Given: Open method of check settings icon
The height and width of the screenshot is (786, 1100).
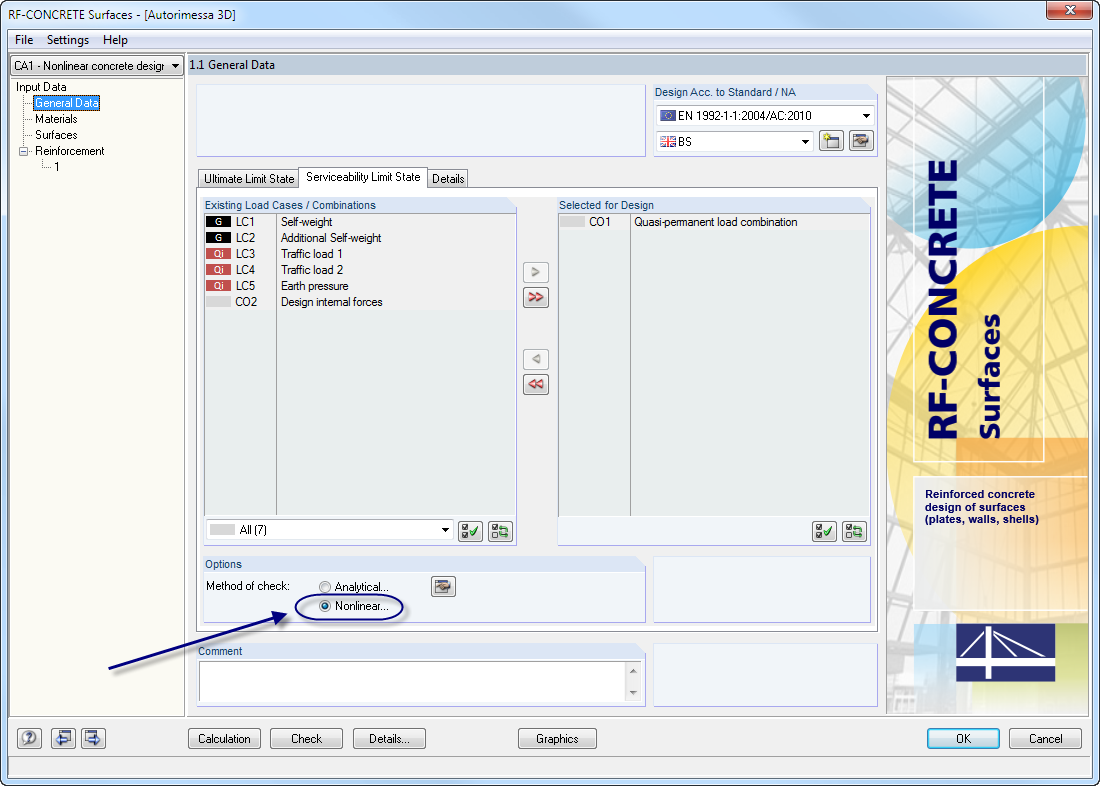Looking at the screenshot, I should (443, 586).
